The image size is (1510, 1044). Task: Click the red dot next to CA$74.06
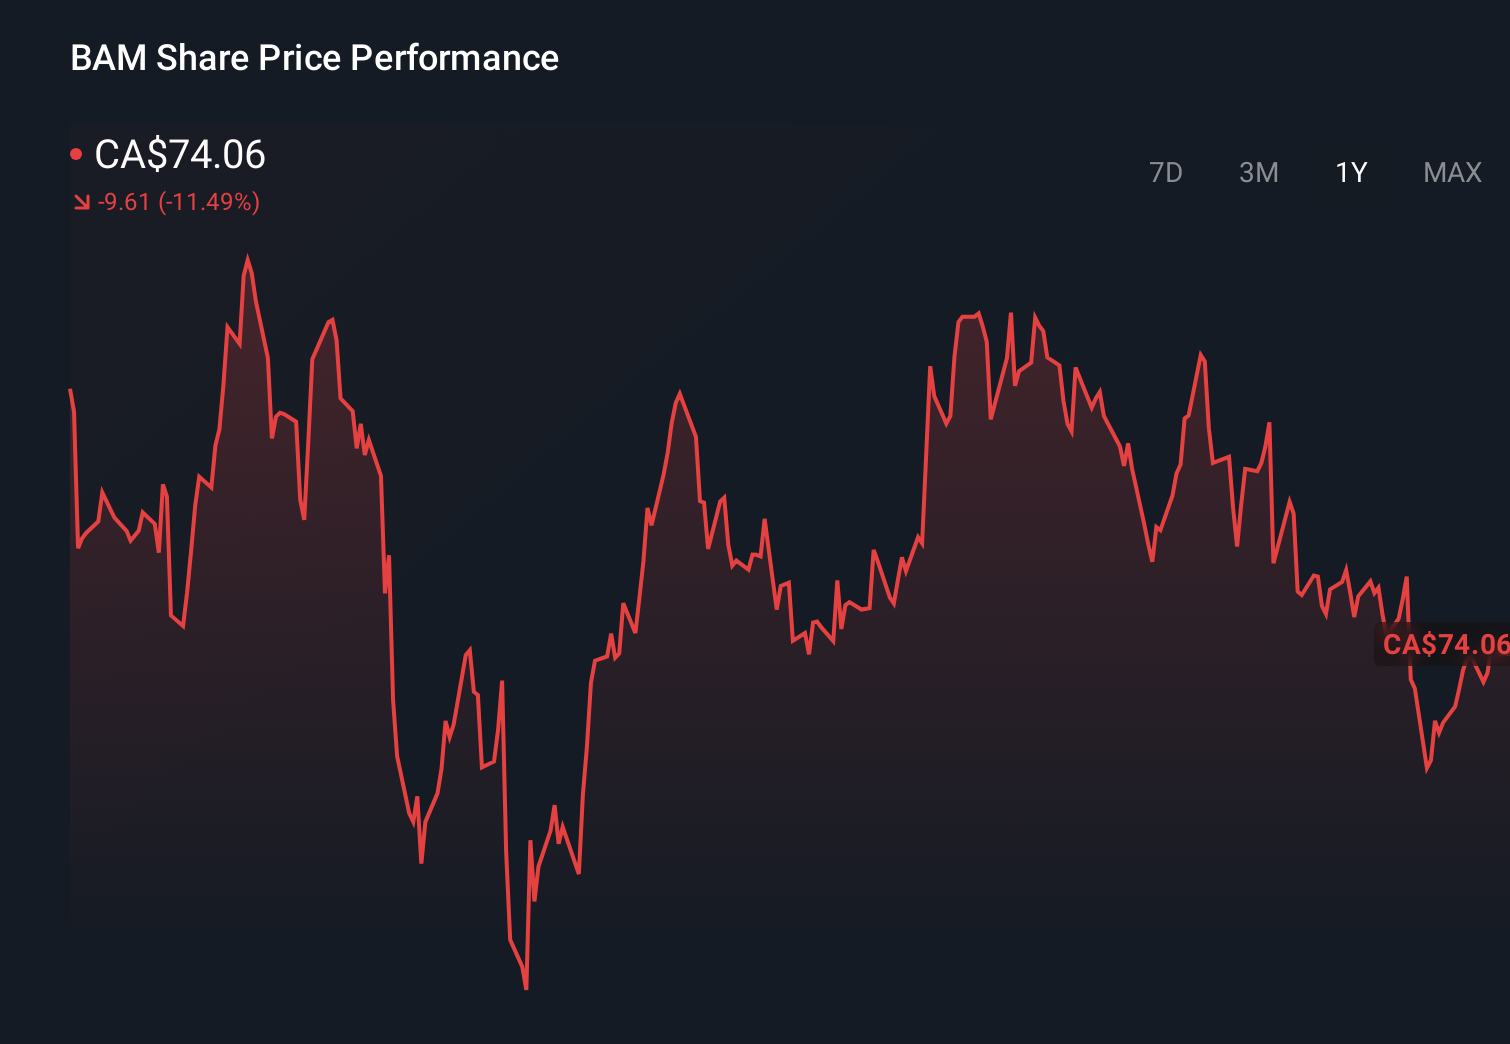(x=77, y=152)
